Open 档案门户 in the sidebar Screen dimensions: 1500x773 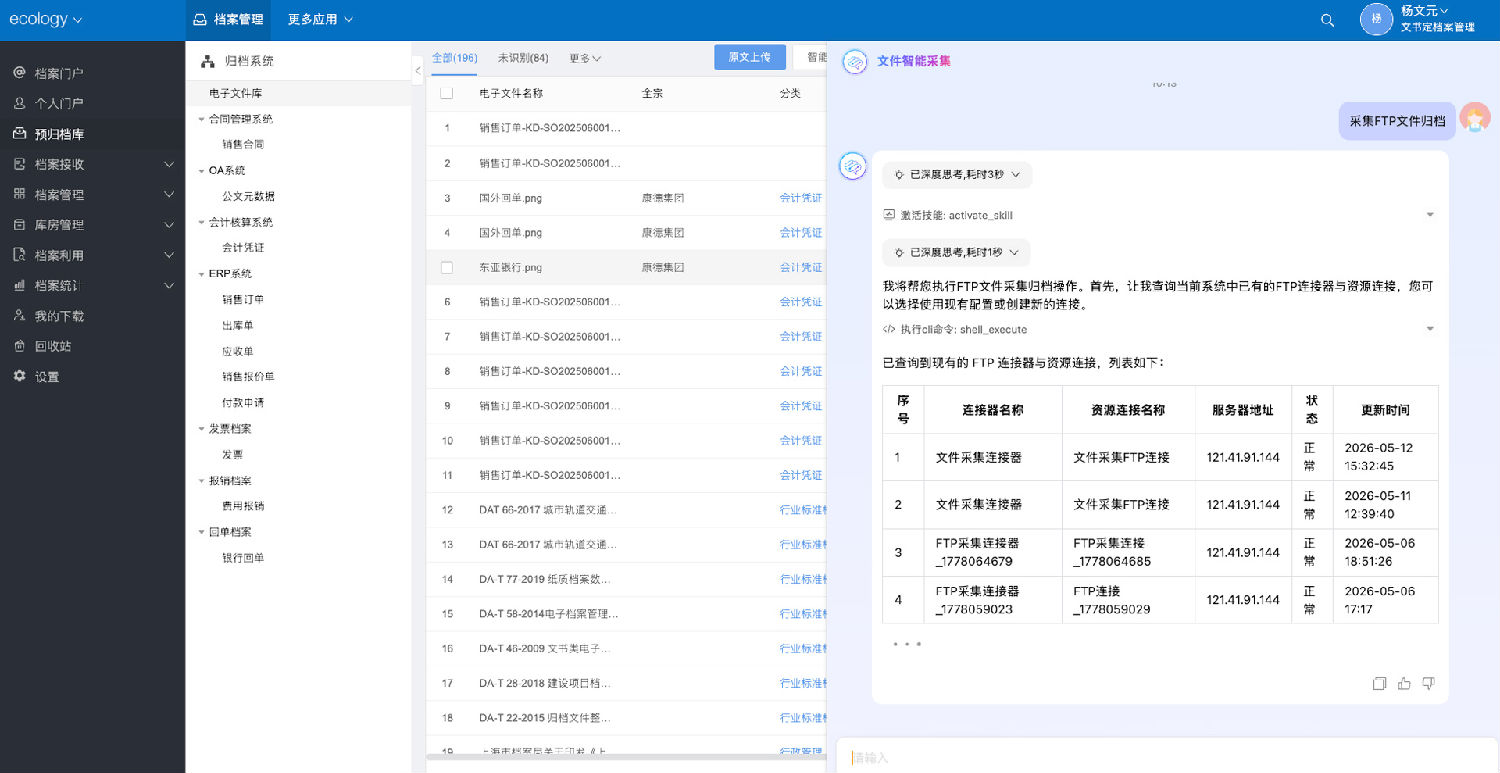59,73
